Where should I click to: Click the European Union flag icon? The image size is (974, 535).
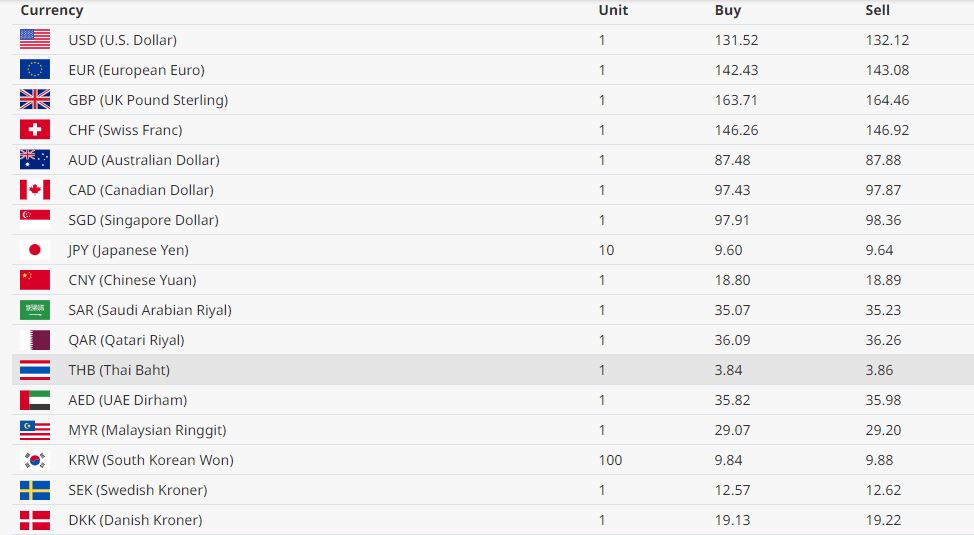point(35,70)
